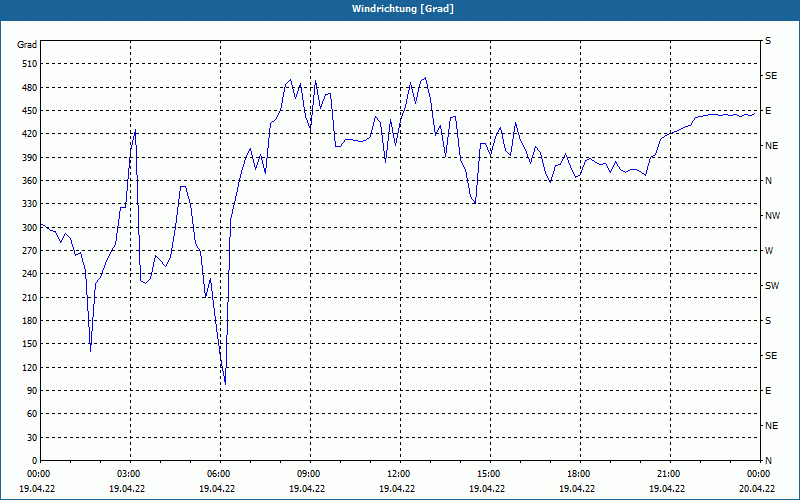This screenshot has height=500, width=800.
Task: Pick the 15:00 time axis label
Action: pyautogui.click(x=487, y=474)
